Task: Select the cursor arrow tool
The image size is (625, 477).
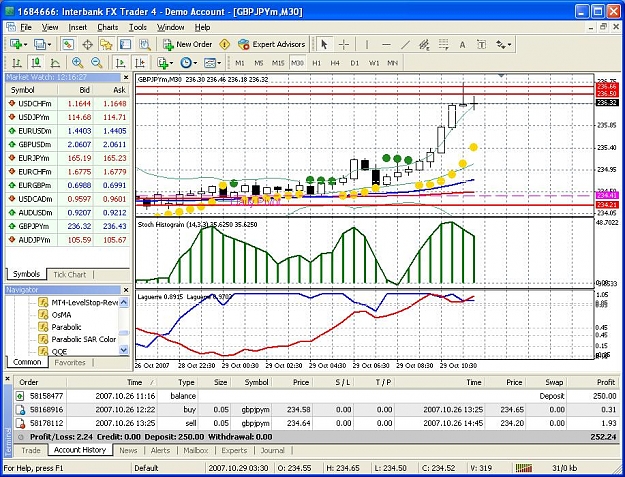Action: pyautogui.click(x=324, y=44)
